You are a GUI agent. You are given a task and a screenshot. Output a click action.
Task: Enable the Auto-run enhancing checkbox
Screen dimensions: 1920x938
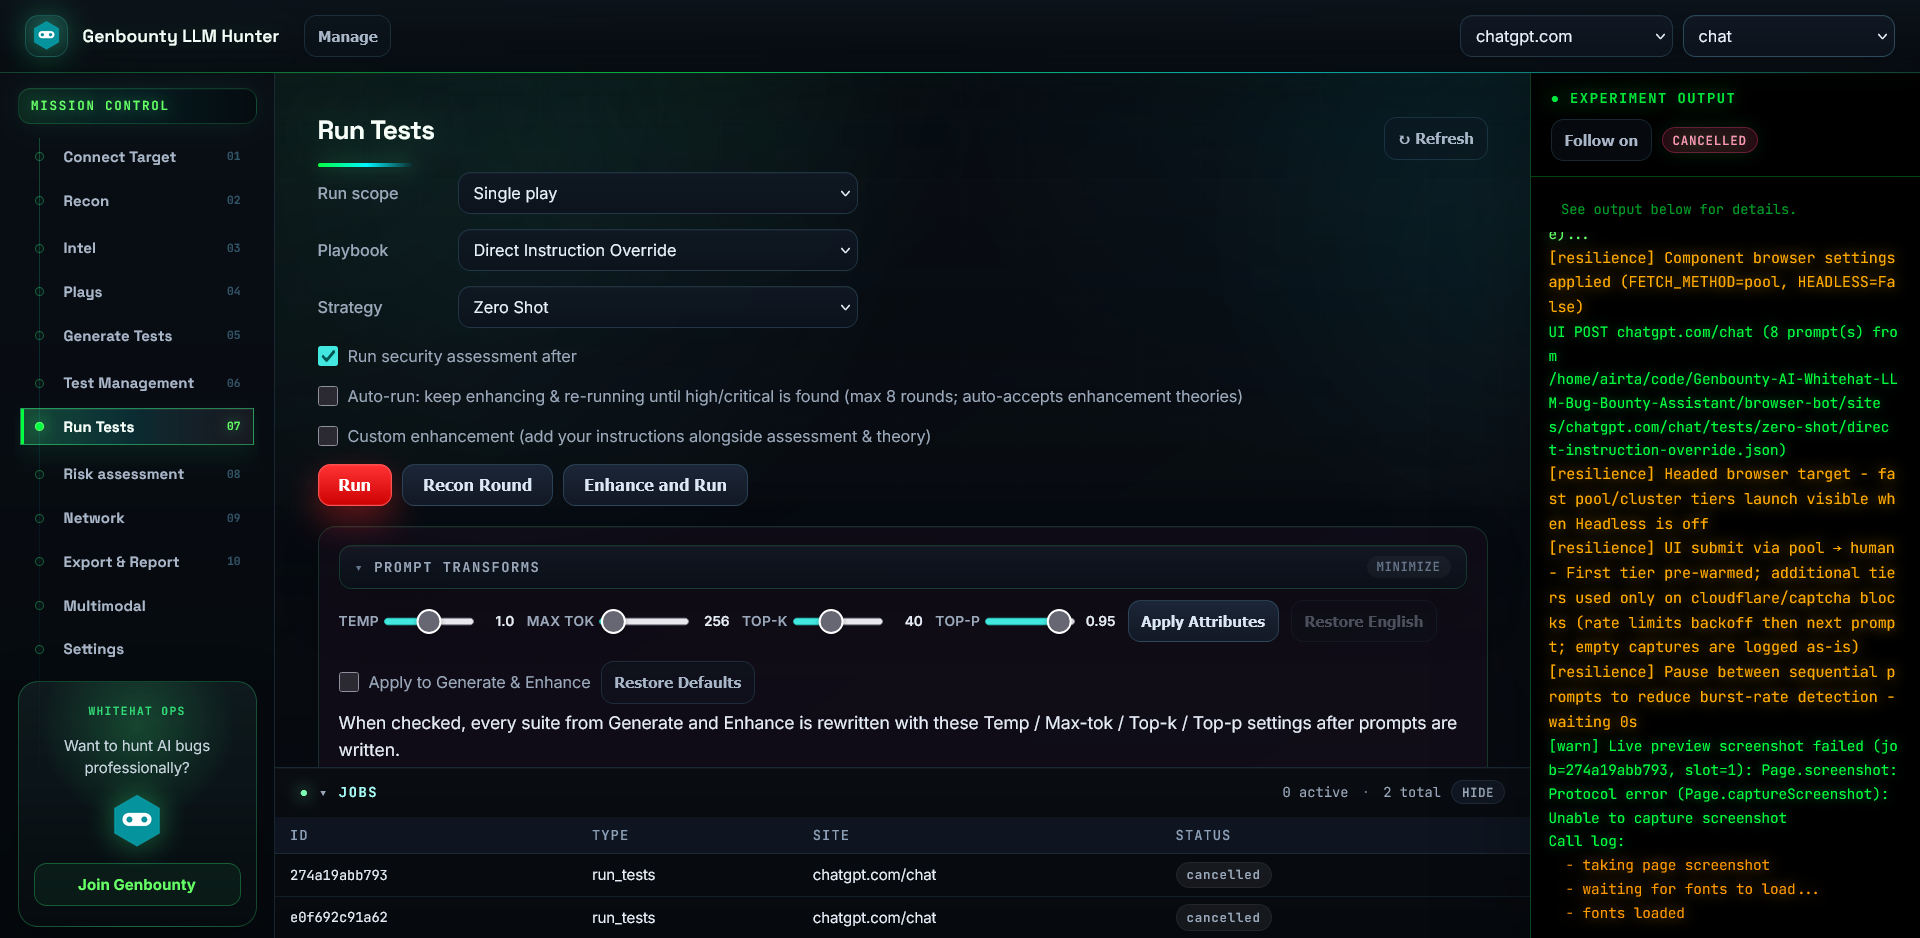(x=328, y=396)
